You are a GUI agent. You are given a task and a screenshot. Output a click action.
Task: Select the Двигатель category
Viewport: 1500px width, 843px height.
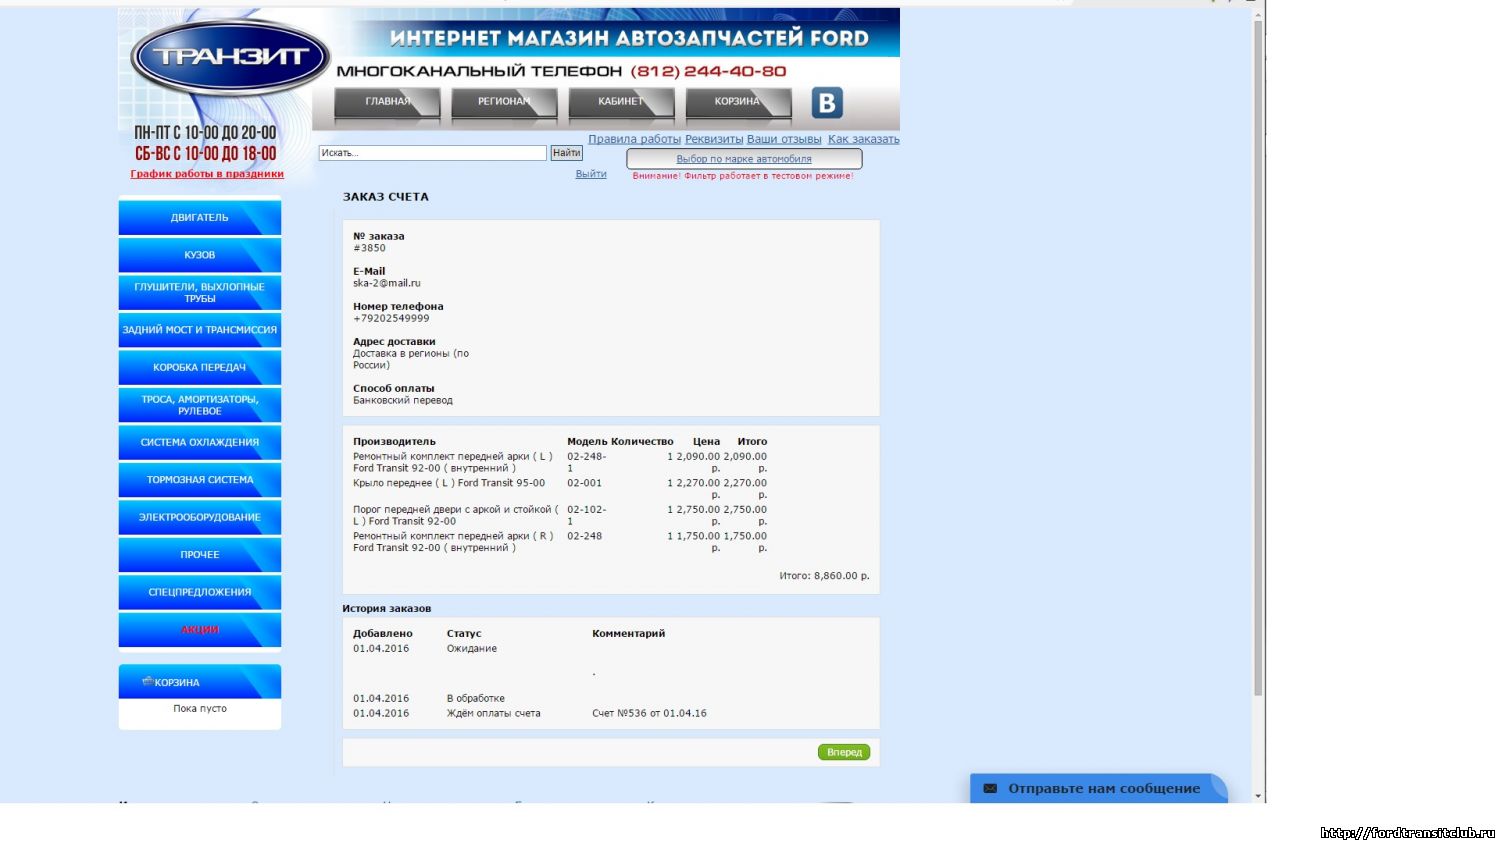coord(200,217)
